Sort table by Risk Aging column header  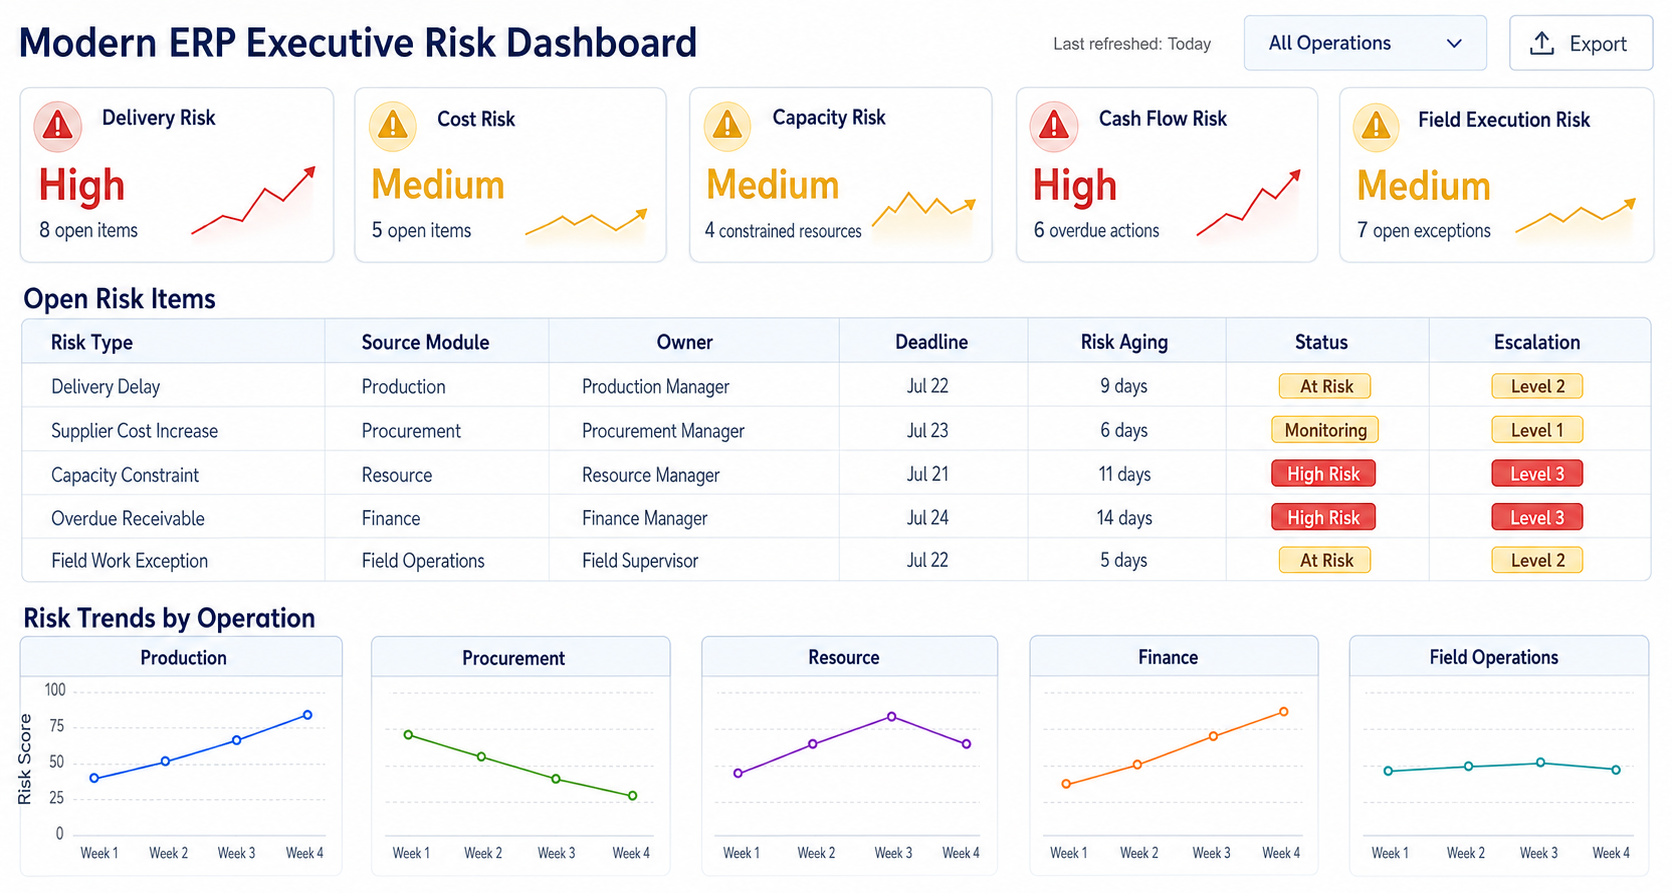pyautogui.click(x=1124, y=342)
